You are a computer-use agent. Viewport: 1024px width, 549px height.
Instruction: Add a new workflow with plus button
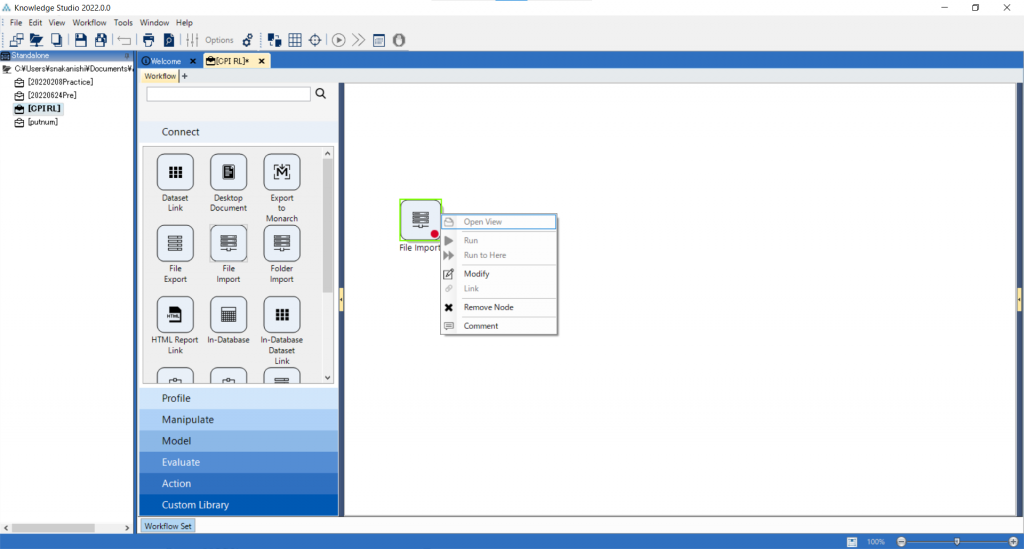coord(185,76)
